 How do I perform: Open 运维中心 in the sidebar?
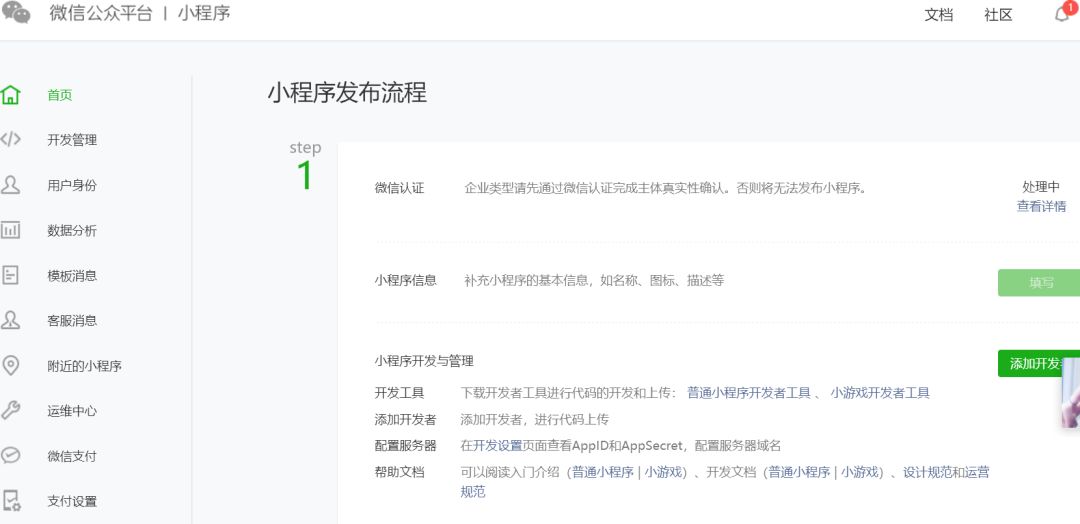(x=72, y=411)
